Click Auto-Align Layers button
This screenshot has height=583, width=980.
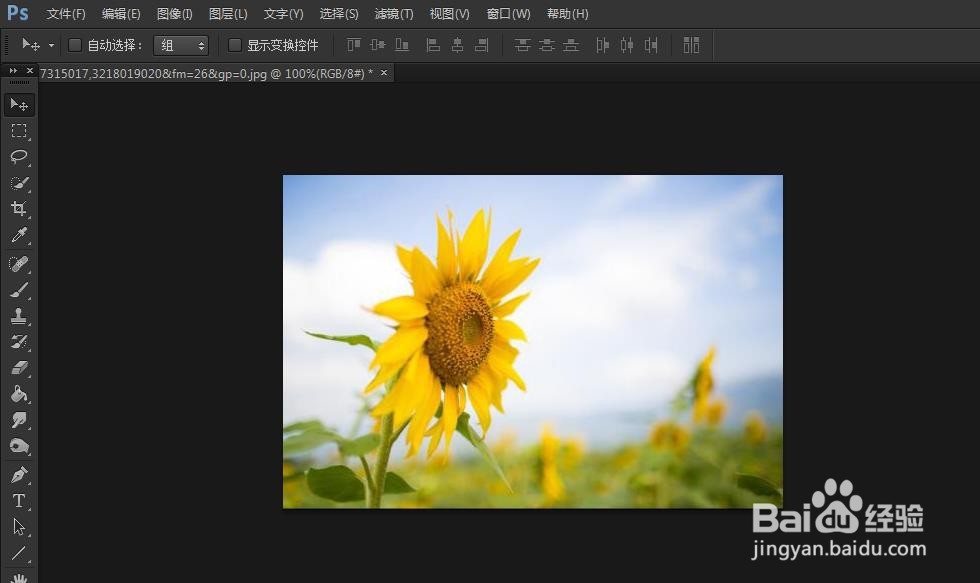tap(691, 45)
